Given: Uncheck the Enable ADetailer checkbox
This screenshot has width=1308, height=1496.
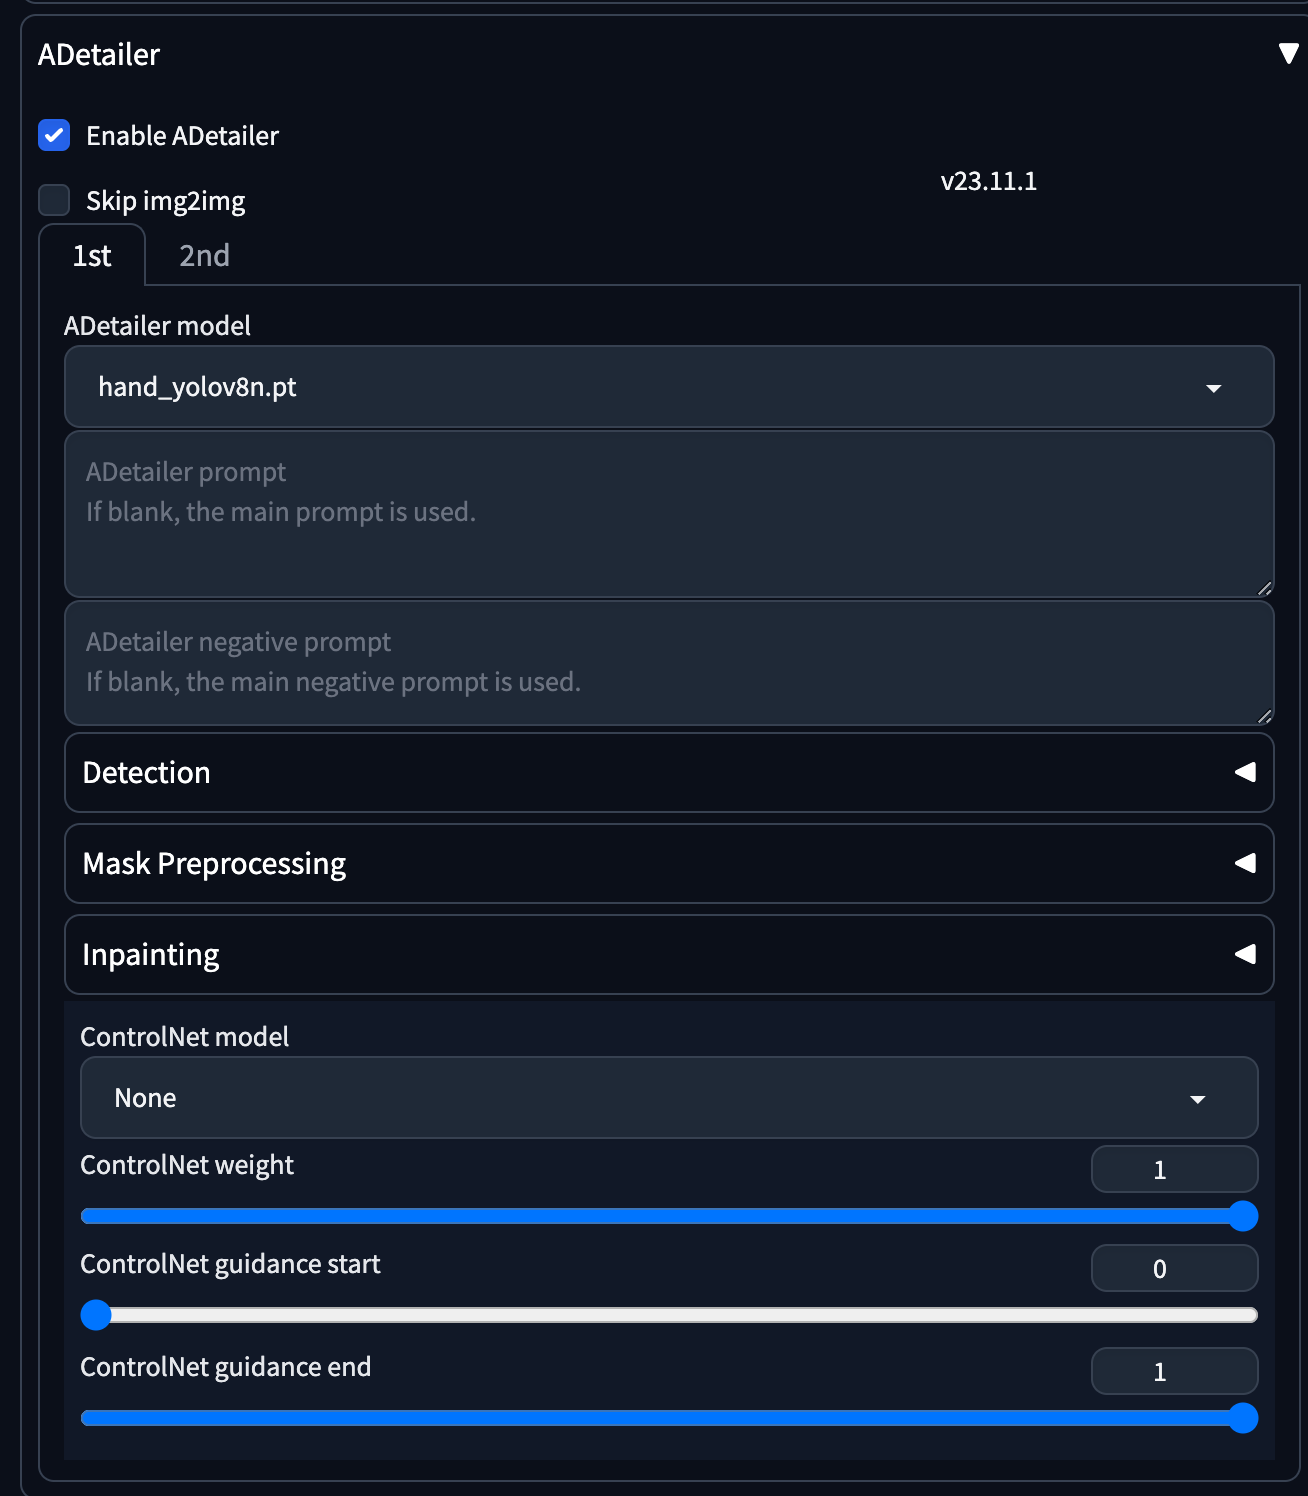Looking at the screenshot, I should (54, 135).
